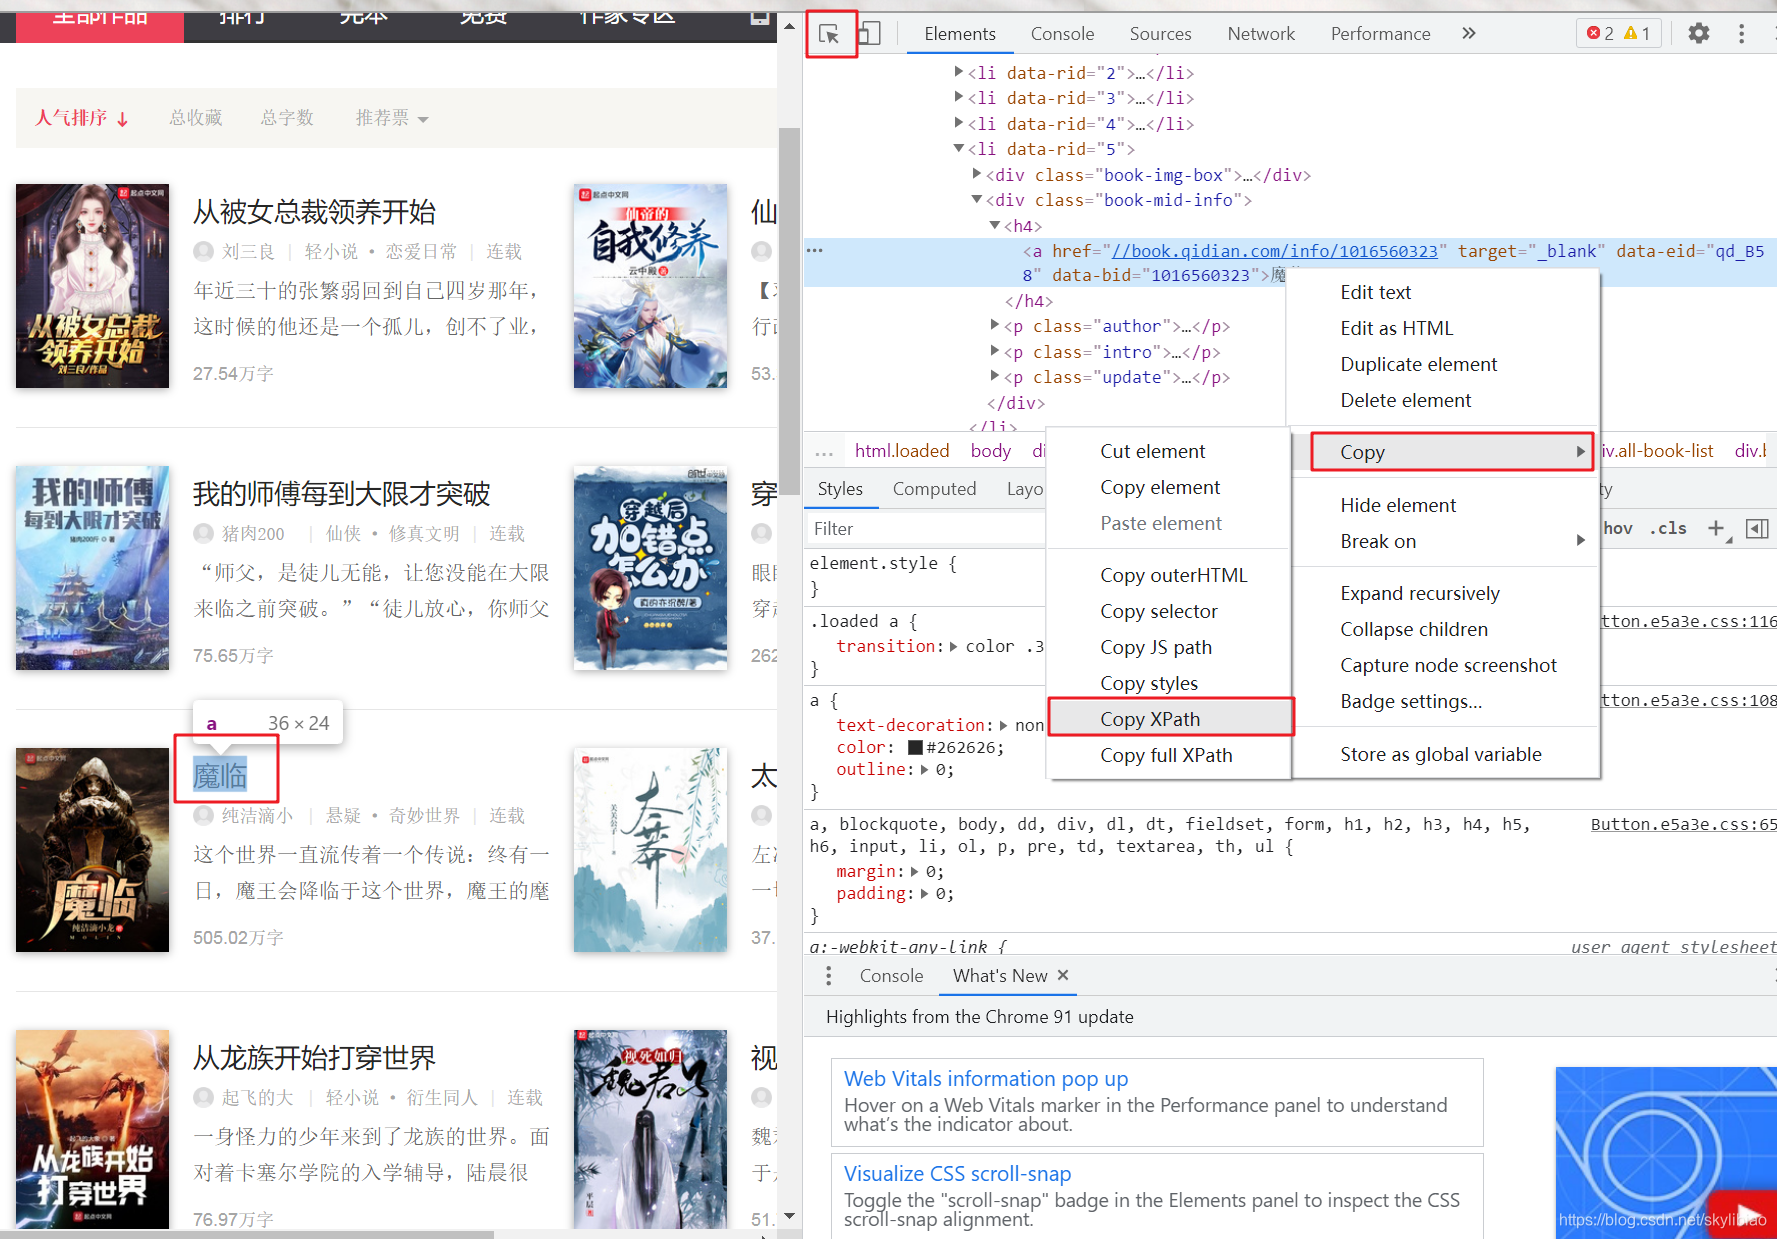The image size is (1777, 1239).
Task: Toggle the computed styles sidebar icon
Action: tap(1757, 528)
